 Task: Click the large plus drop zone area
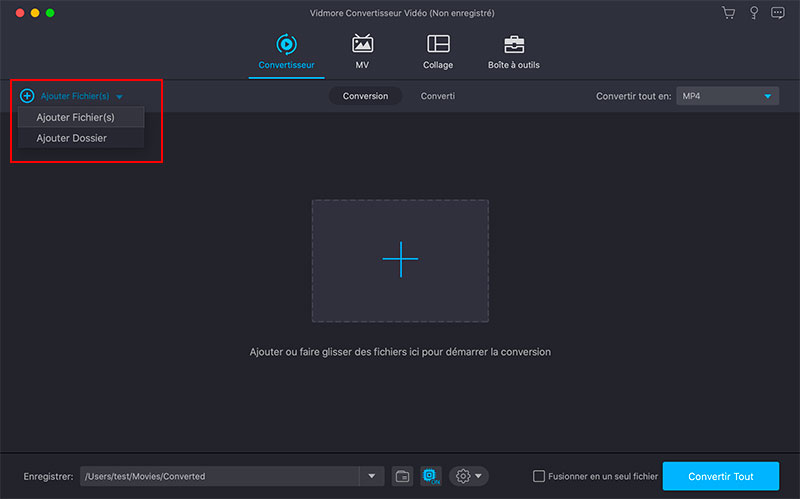(400, 260)
